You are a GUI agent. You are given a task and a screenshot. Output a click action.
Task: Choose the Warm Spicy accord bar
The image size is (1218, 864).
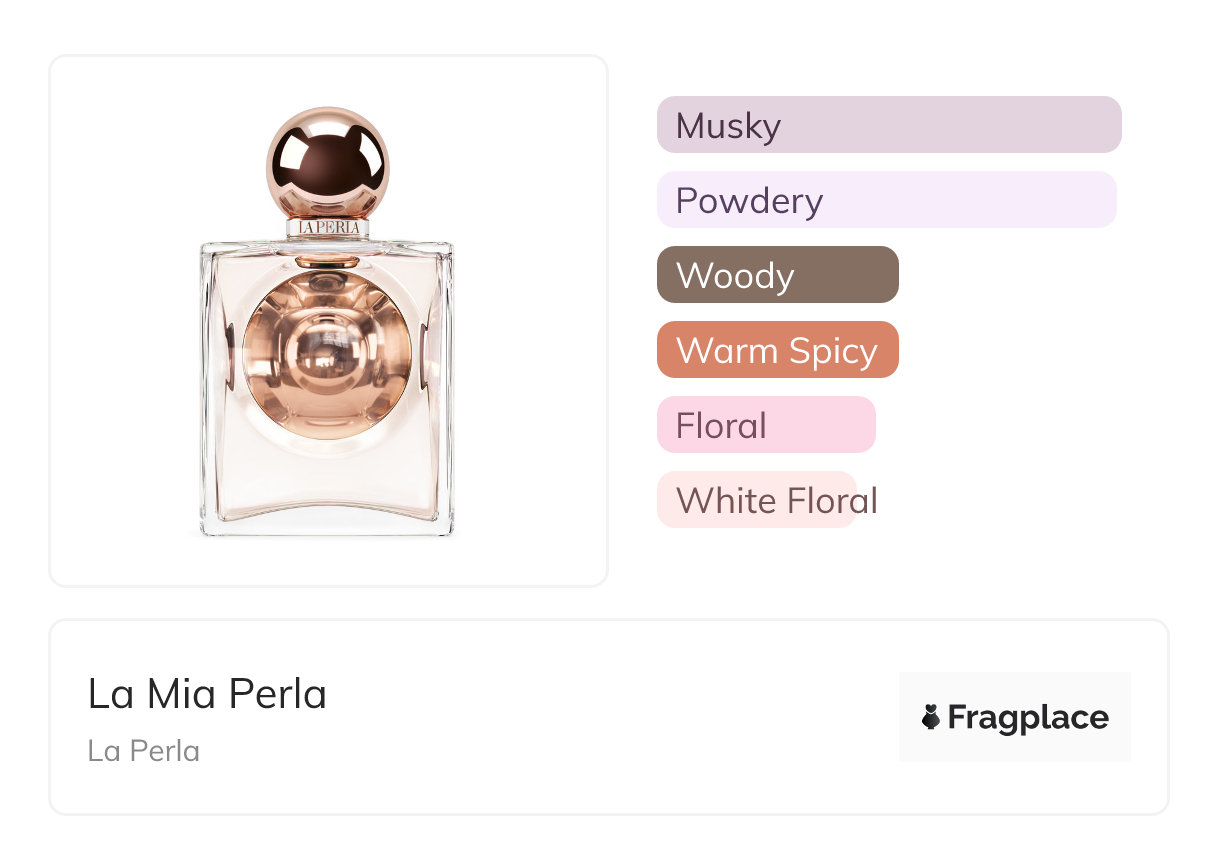pos(777,350)
